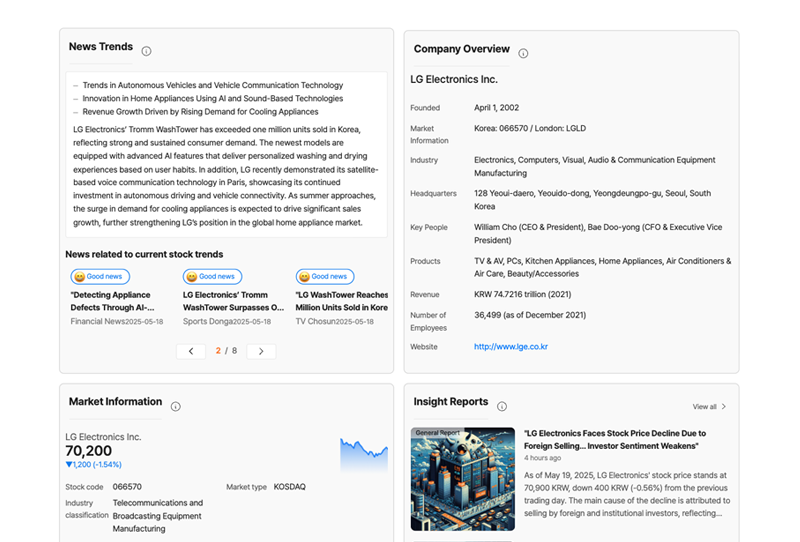Click the Korea: 066570 / London: LGLD text
The height and width of the screenshot is (542, 800).
click(x=530, y=128)
